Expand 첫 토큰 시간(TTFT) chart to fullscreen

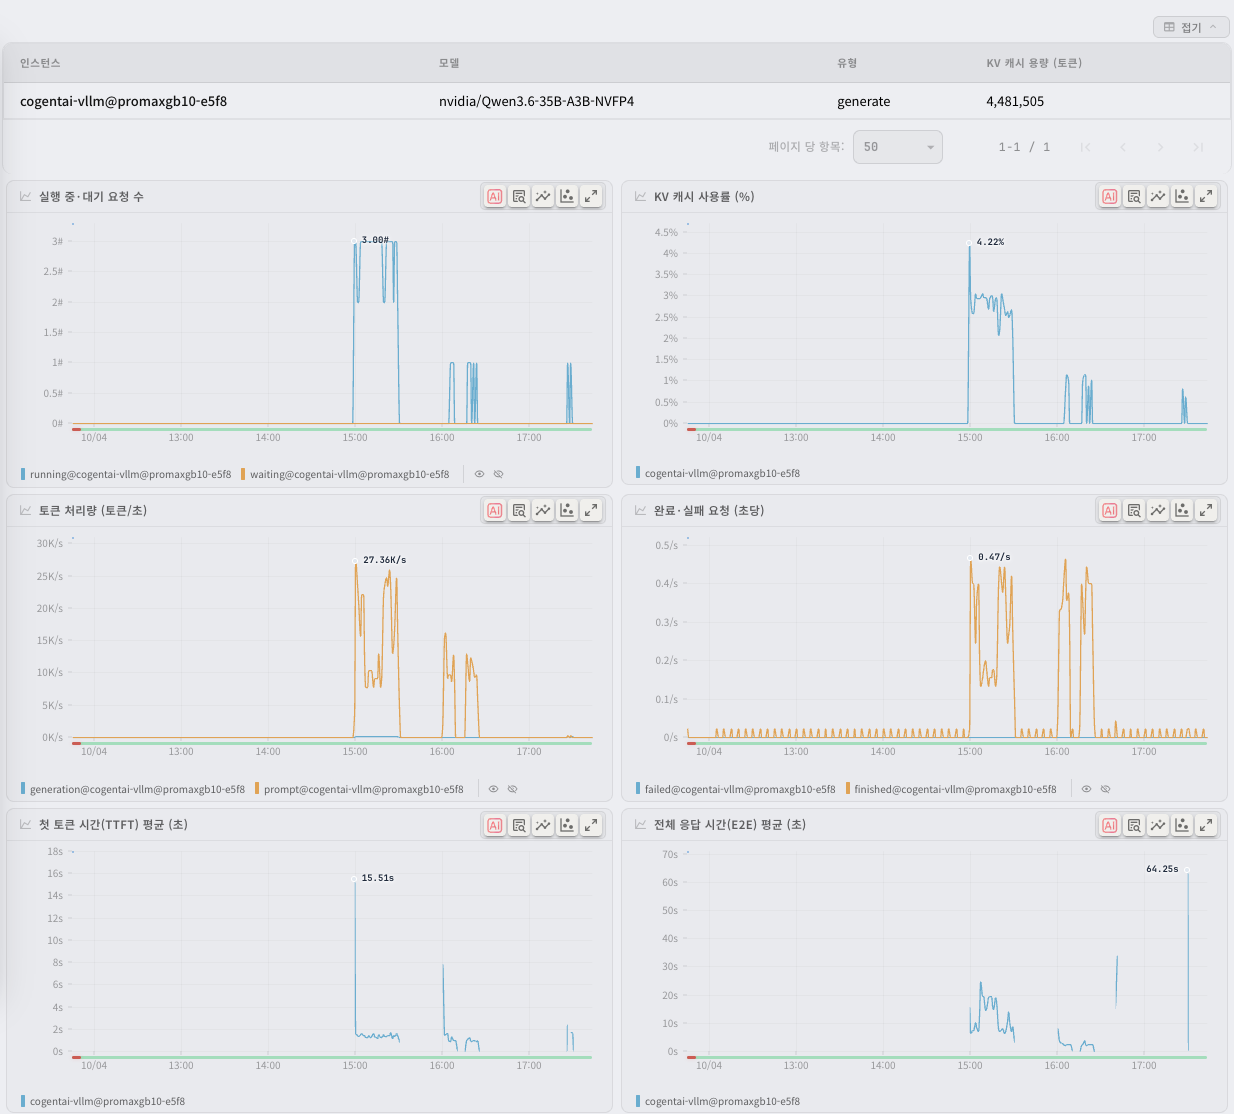(591, 825)
